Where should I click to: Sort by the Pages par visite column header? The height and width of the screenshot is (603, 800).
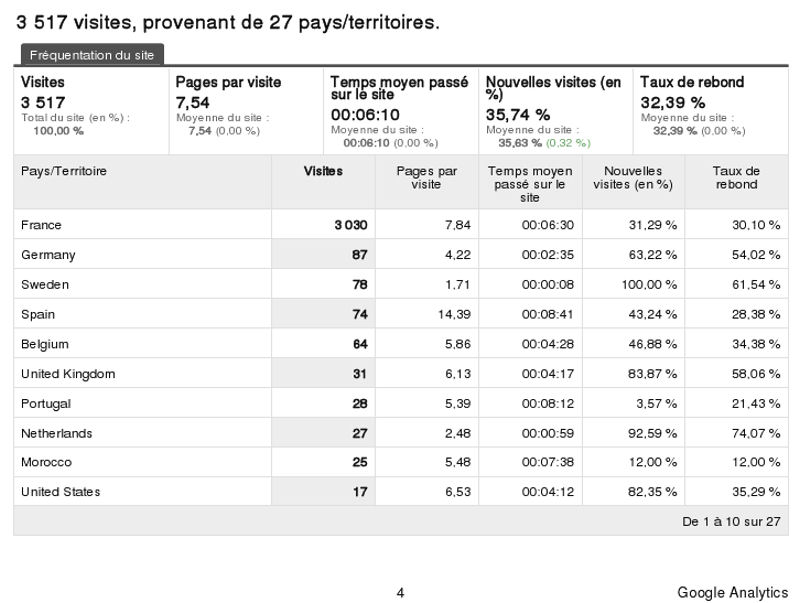[x=426, y=178]
